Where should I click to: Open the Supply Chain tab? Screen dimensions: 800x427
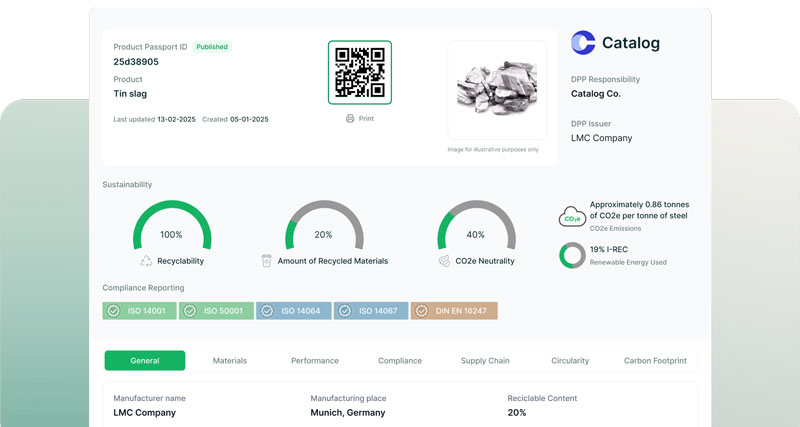tap(485, 361)
